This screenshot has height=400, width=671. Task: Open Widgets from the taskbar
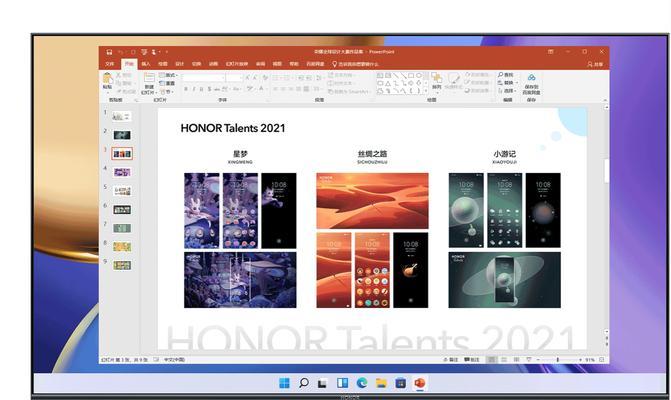click(x=342, y=383)
